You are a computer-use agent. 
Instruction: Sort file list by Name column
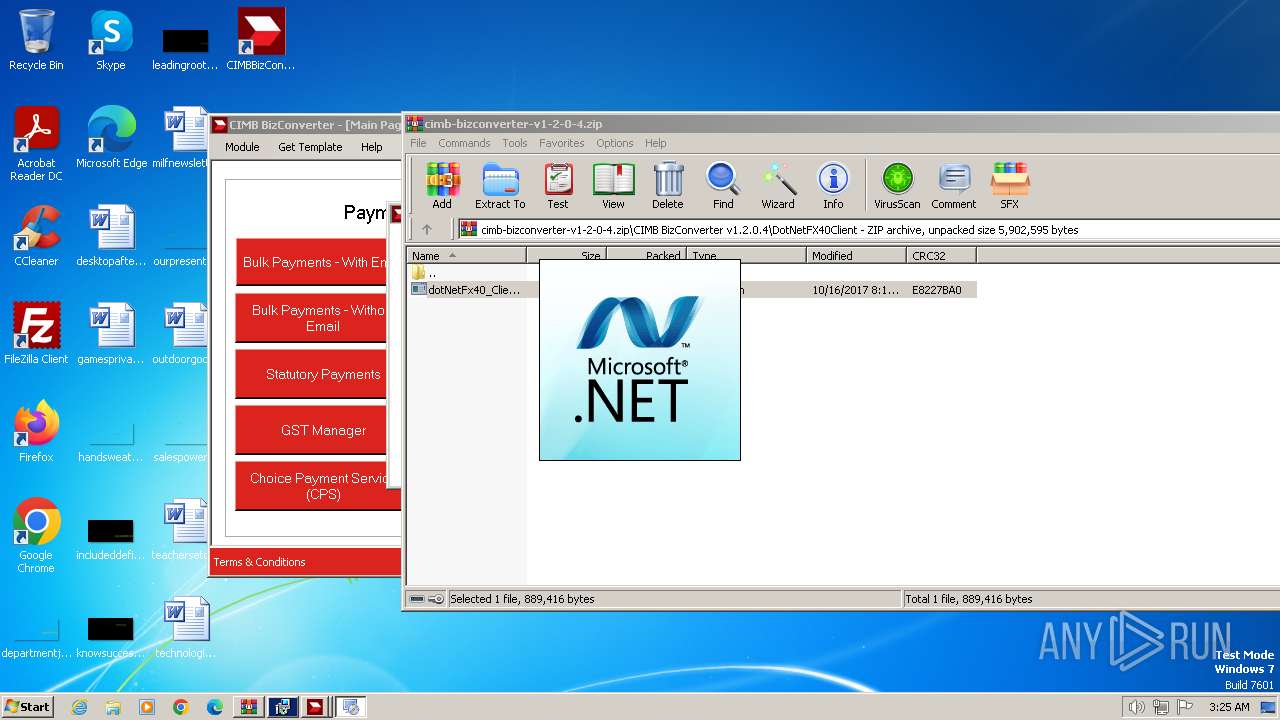click(466, 256)
